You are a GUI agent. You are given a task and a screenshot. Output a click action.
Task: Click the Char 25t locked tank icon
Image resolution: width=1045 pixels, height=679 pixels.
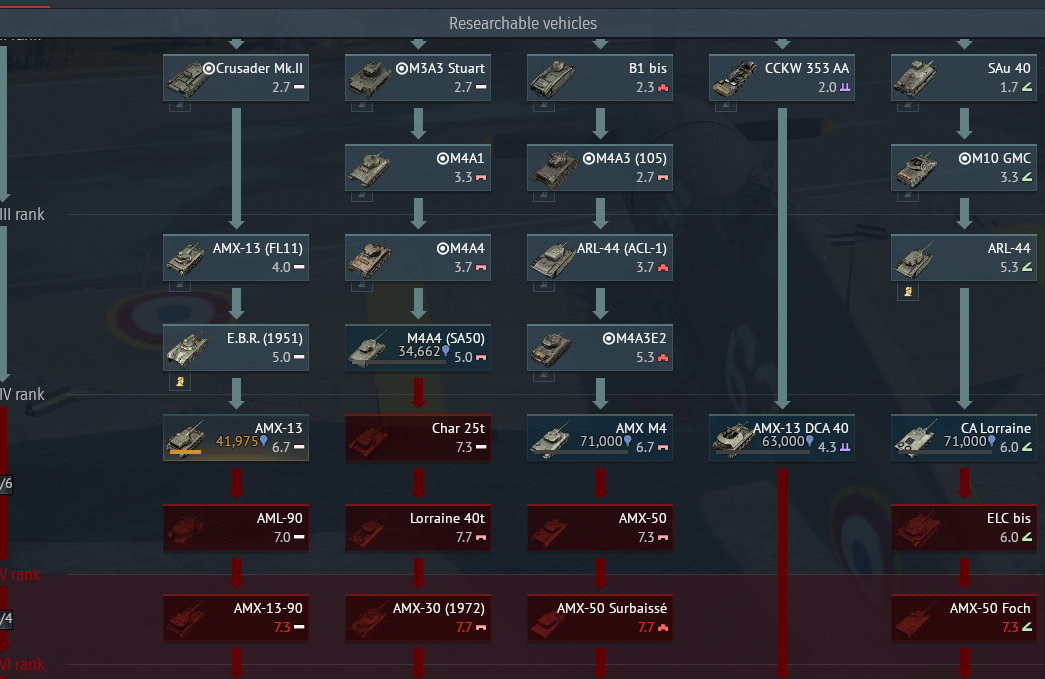click(369, 440)
